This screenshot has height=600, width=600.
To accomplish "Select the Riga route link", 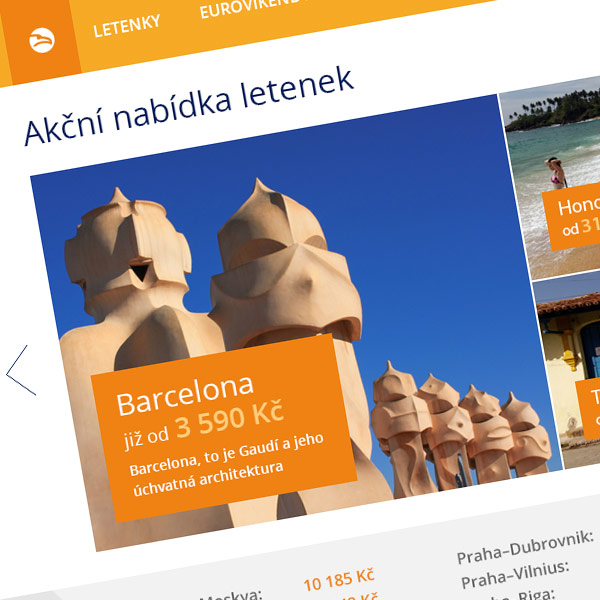I will [536, 595].
